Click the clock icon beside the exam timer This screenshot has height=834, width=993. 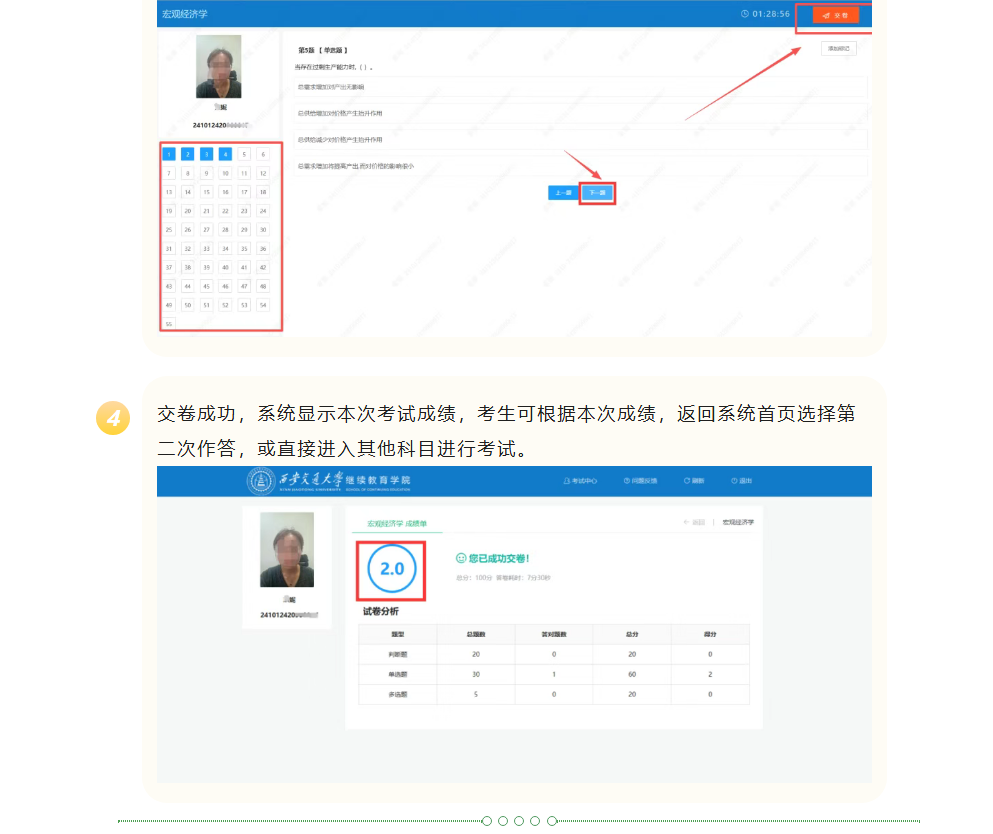744,14
